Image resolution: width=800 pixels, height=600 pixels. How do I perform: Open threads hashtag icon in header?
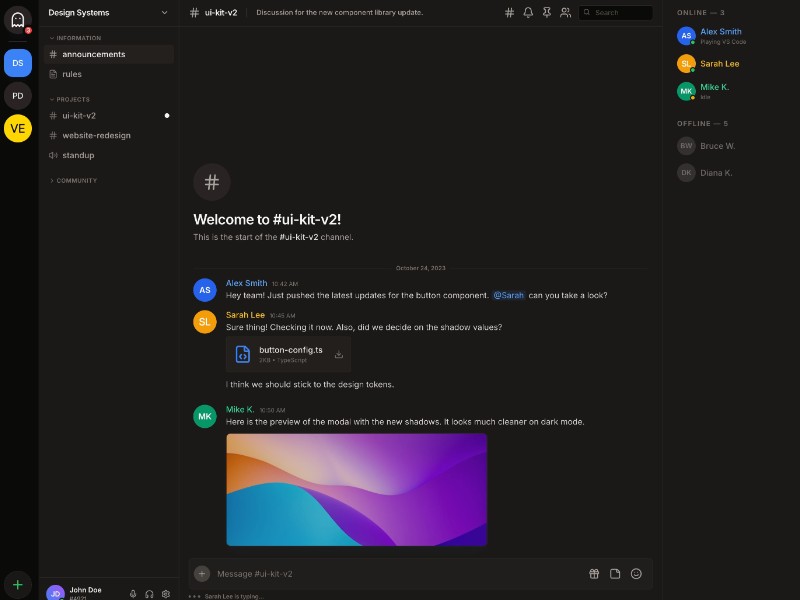coord(509,13)
